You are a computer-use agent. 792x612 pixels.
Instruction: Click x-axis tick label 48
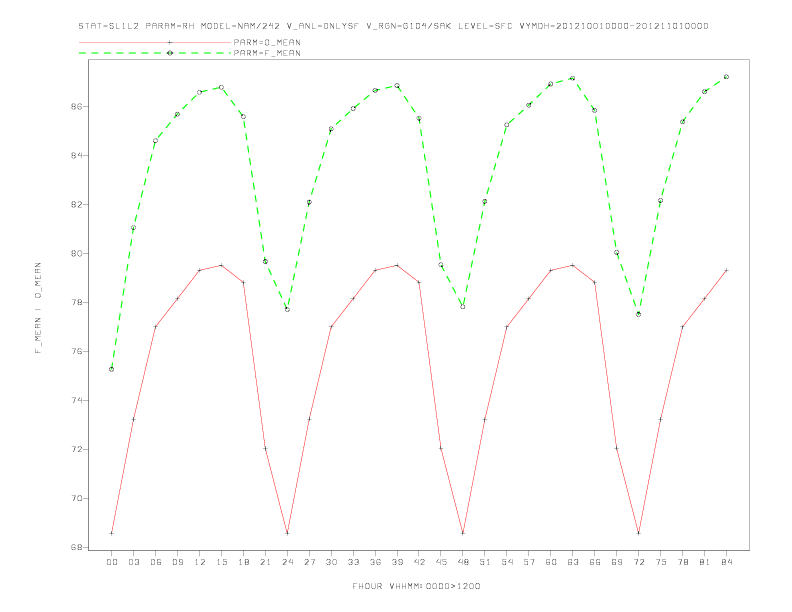click(x=463, y=562)
